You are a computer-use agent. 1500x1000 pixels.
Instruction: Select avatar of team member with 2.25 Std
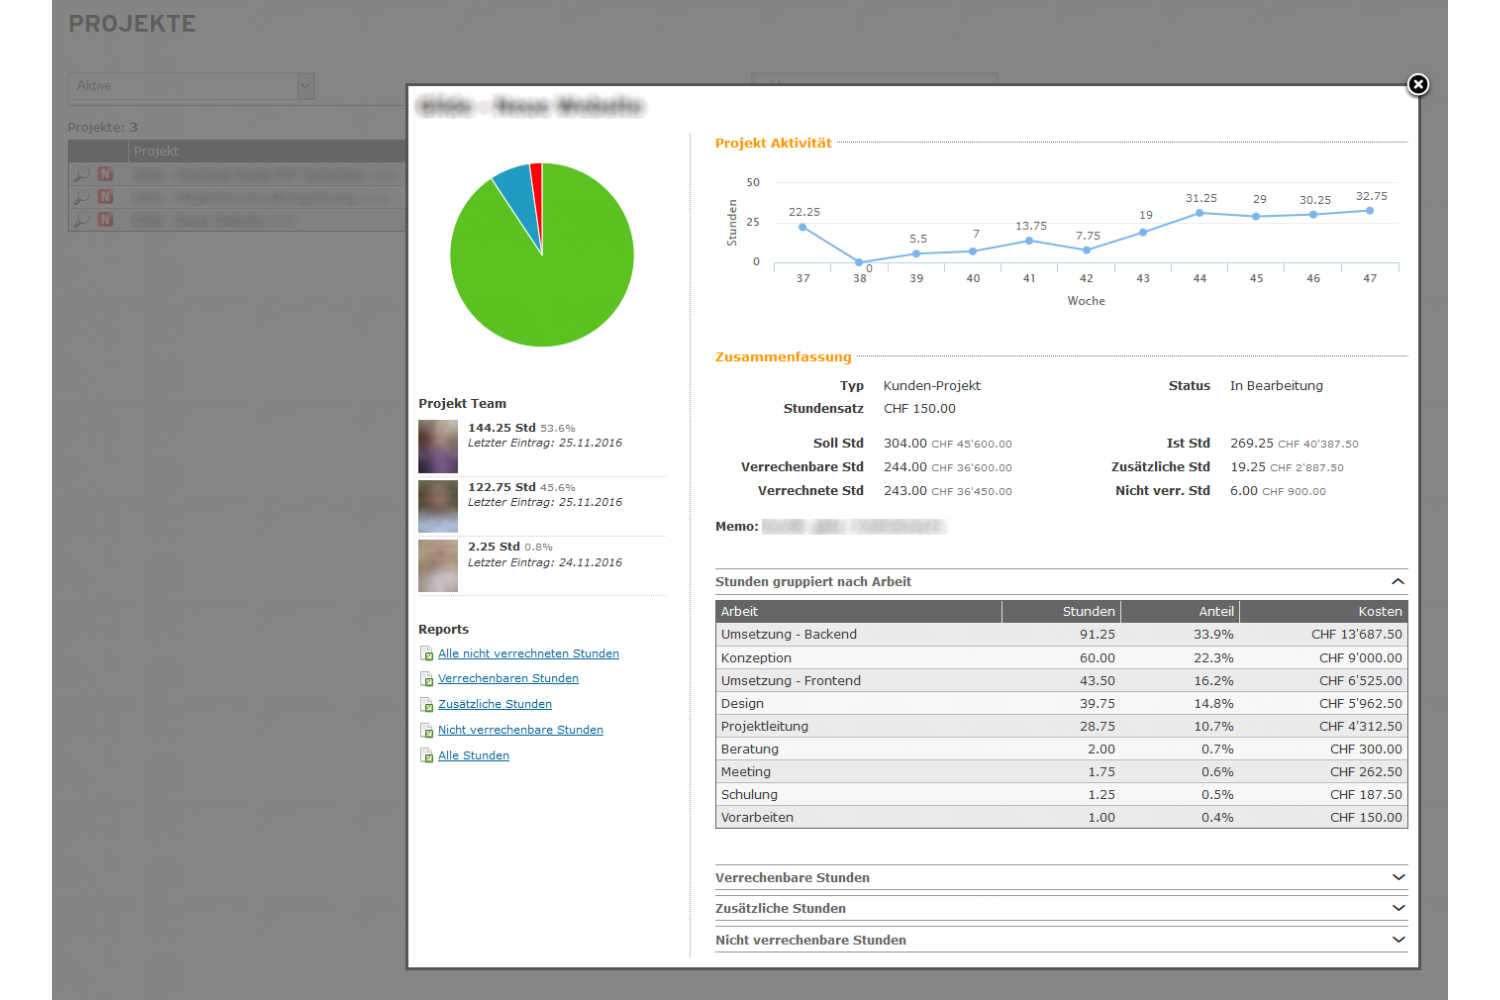point(438,566)
